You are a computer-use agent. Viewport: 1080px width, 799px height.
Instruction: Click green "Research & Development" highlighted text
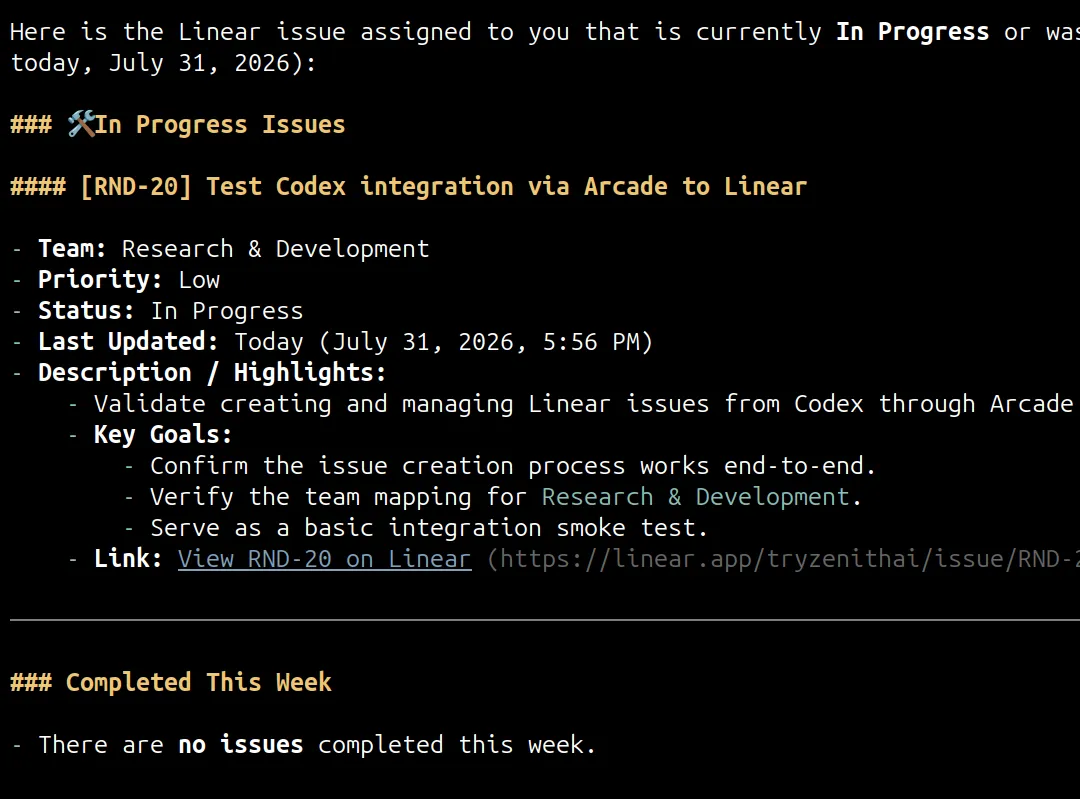point(696,497)
